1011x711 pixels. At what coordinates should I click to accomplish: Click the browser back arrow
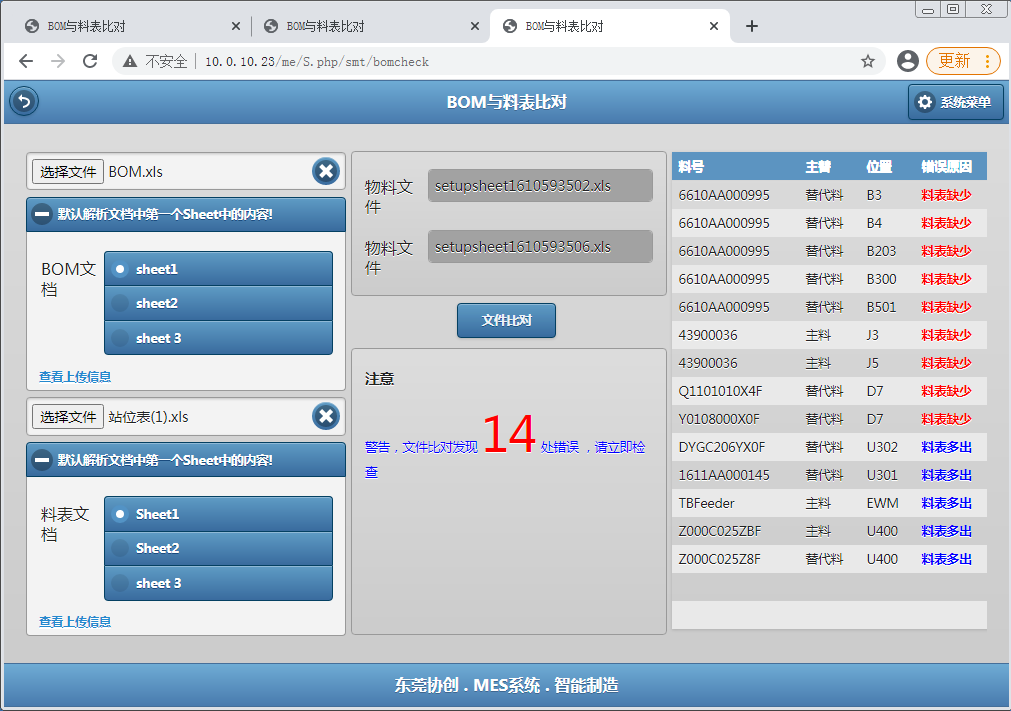(x=26, y=61)
